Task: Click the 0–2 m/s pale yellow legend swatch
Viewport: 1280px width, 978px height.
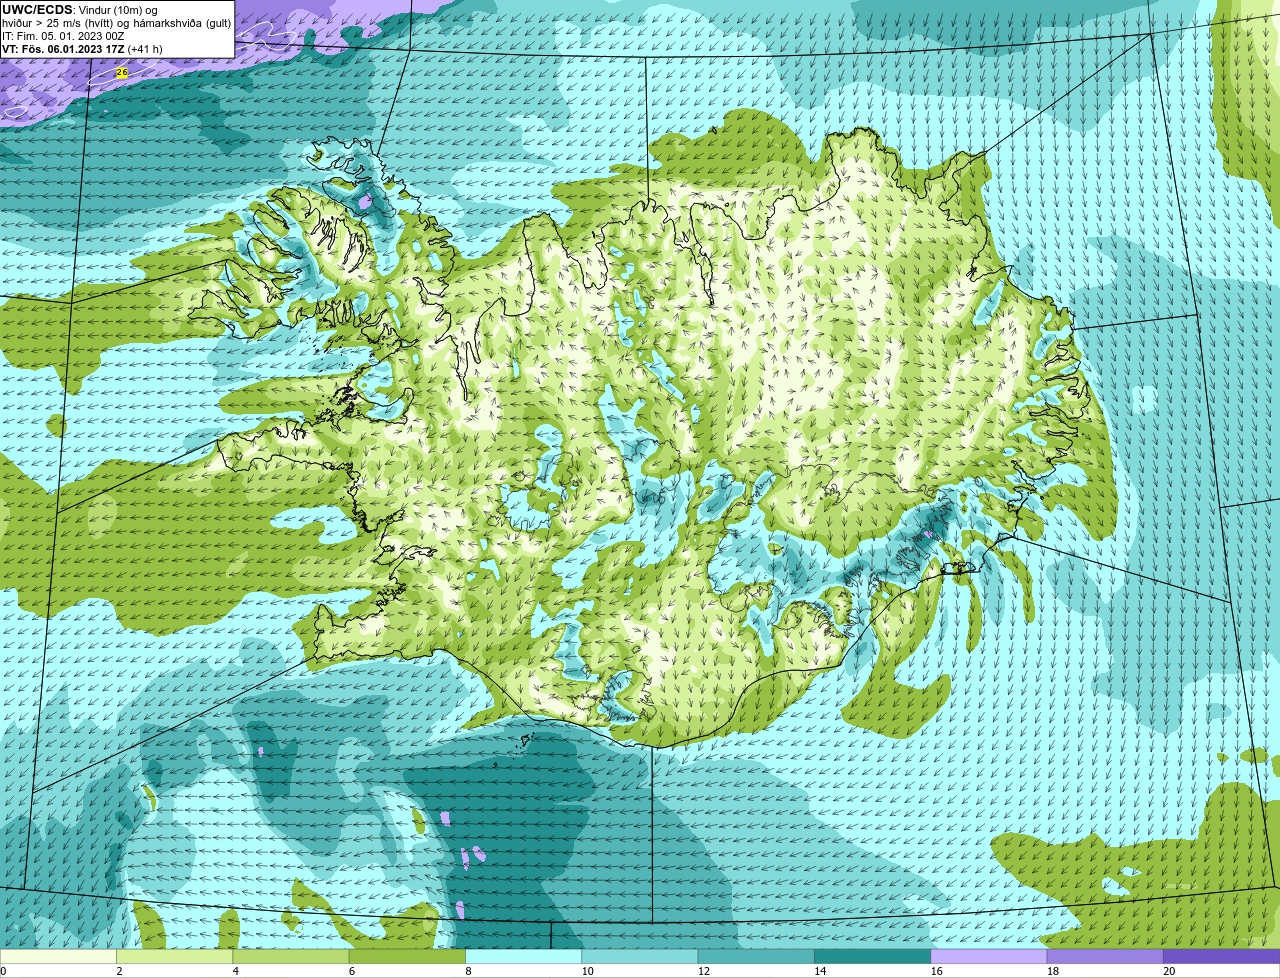Action: coord(58,956)
